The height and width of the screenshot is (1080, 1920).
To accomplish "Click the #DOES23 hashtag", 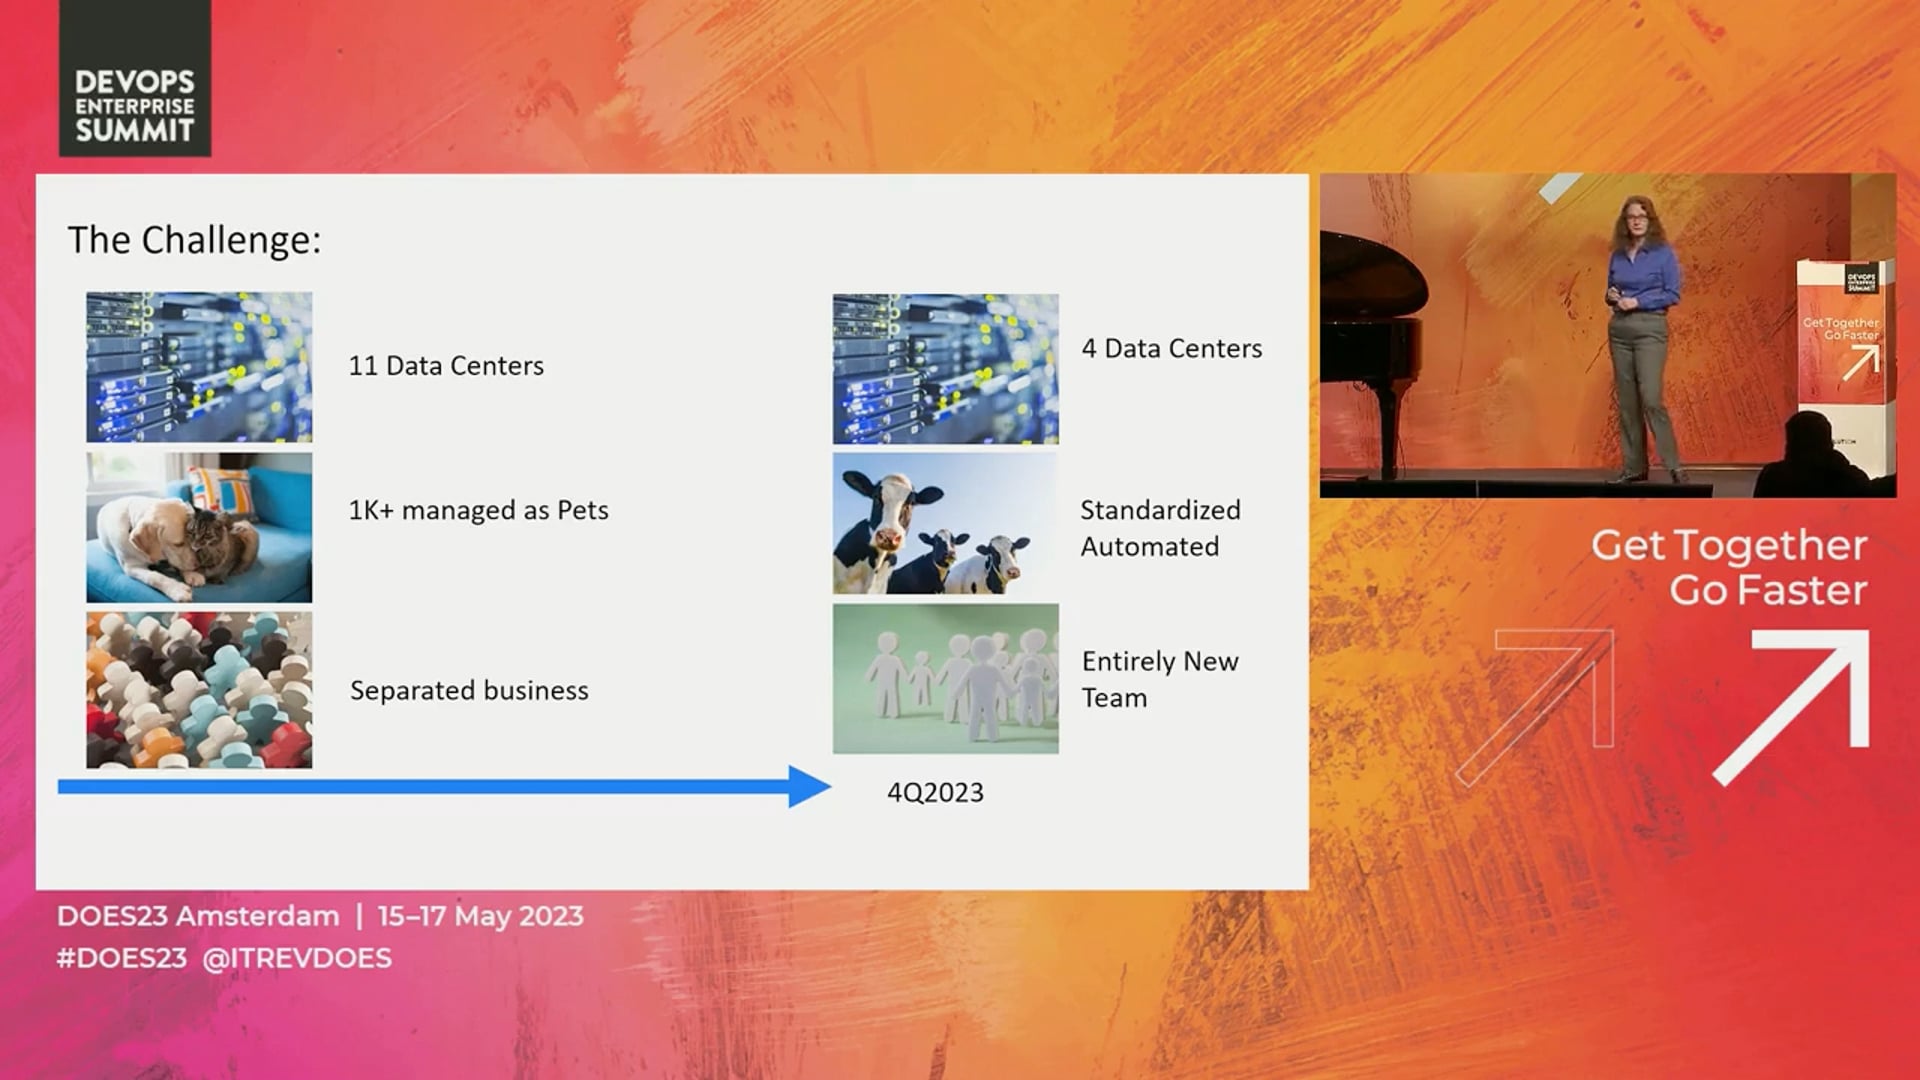I will point(121,958).
